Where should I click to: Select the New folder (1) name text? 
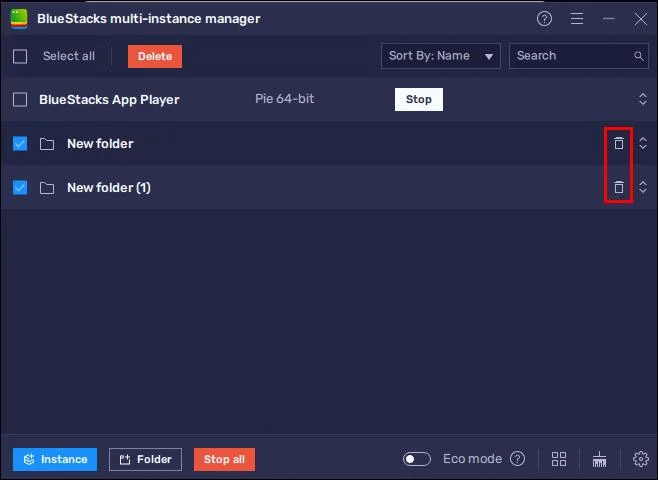[109, 188]
